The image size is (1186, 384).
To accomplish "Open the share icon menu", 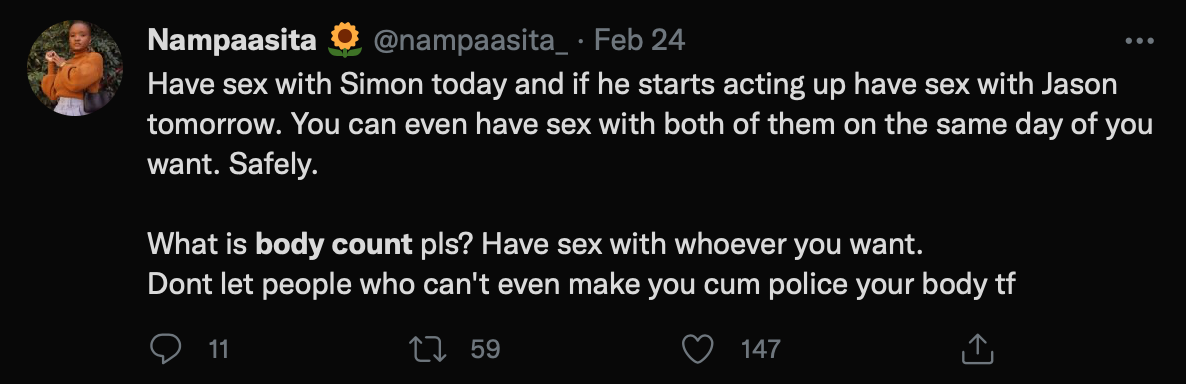I will coord(976,348).
